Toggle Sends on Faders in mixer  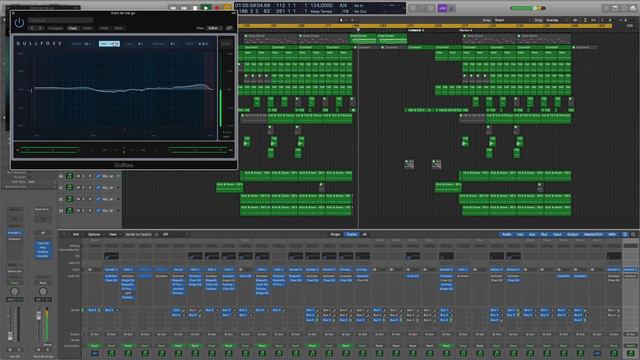pyautogui.click(x=138, y=235)
